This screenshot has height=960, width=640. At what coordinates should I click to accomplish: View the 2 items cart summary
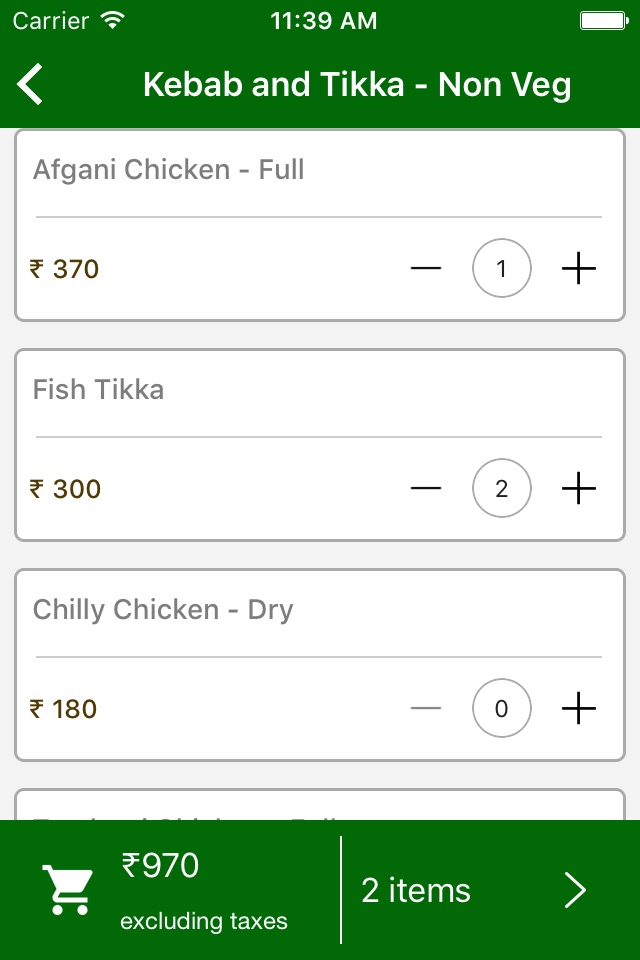click(416, 890)
